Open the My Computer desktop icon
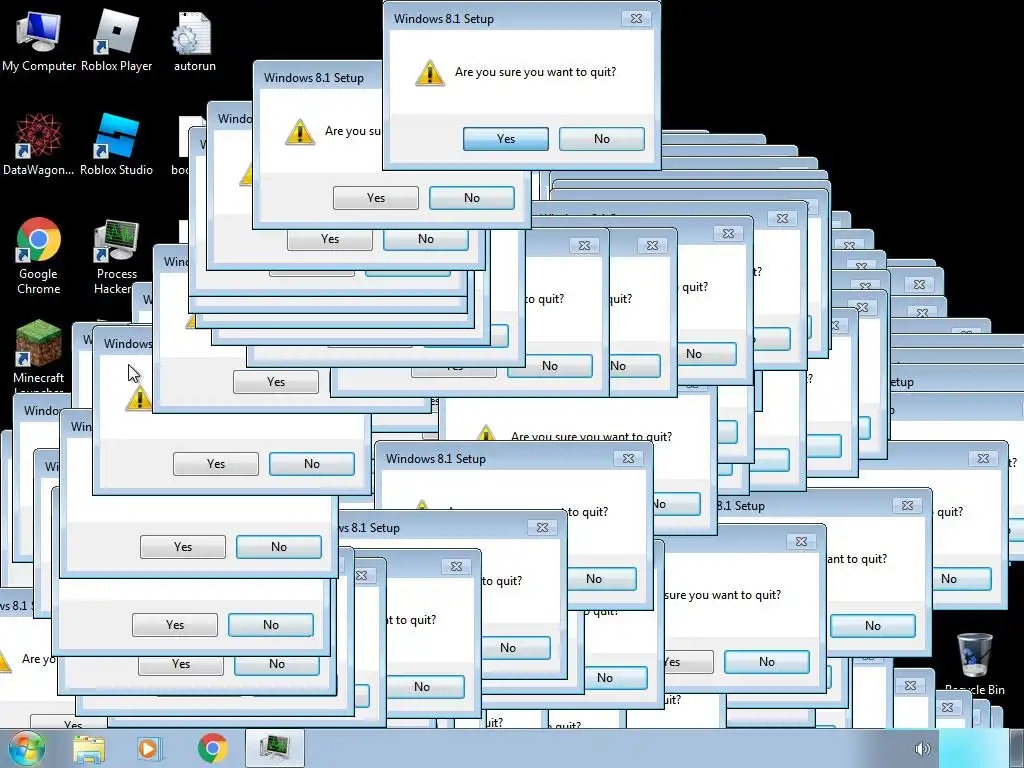The image size is (1024, 768). (x=39, y=40)
